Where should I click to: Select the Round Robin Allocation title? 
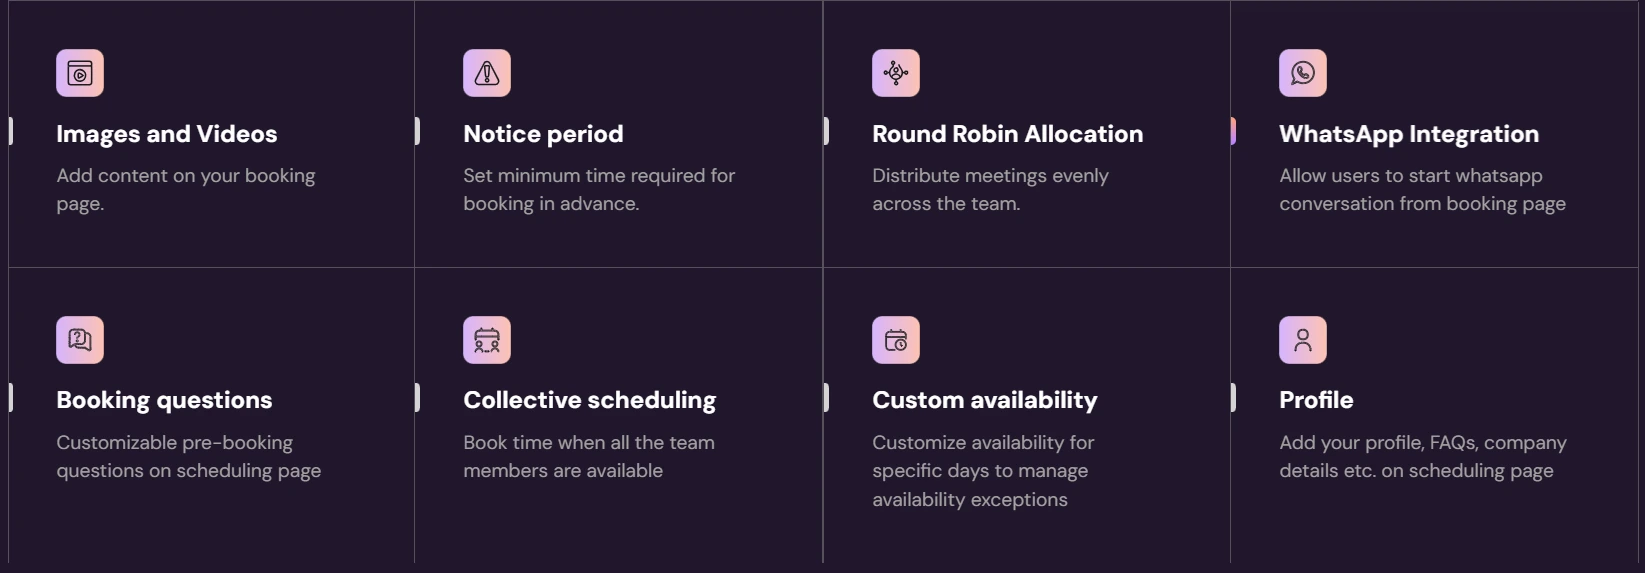[x=1007, y=134]
